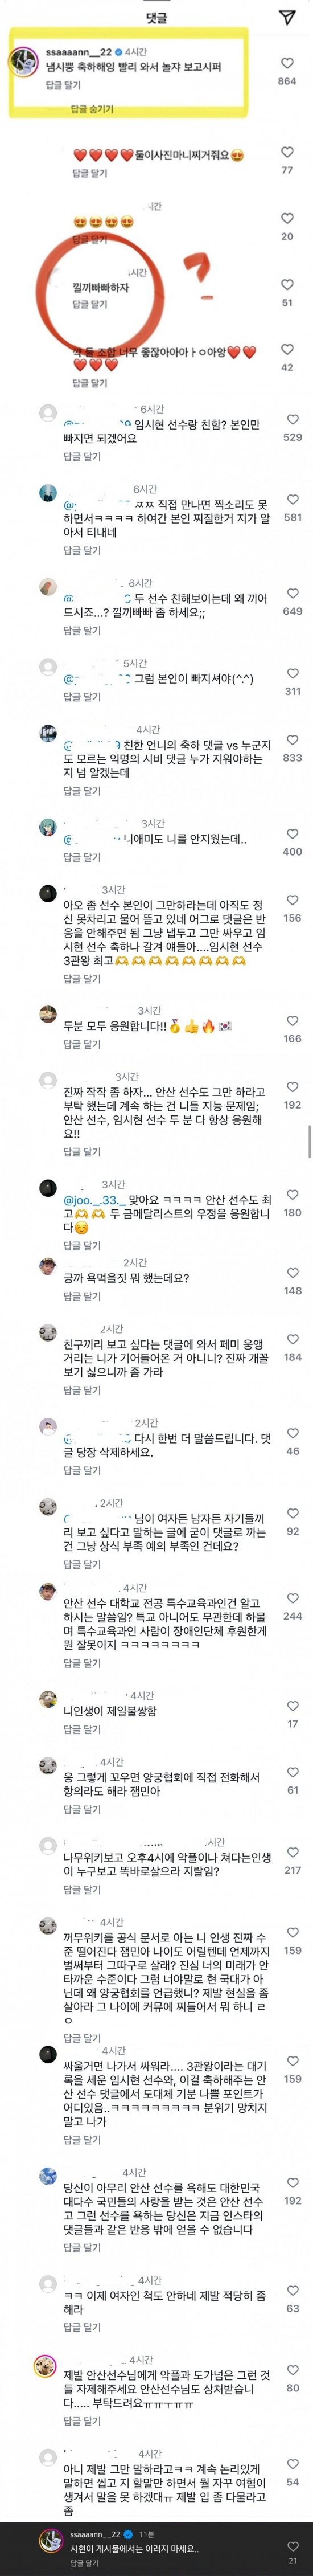Reply to the 낄끼빠빠하자 comment

89,304
